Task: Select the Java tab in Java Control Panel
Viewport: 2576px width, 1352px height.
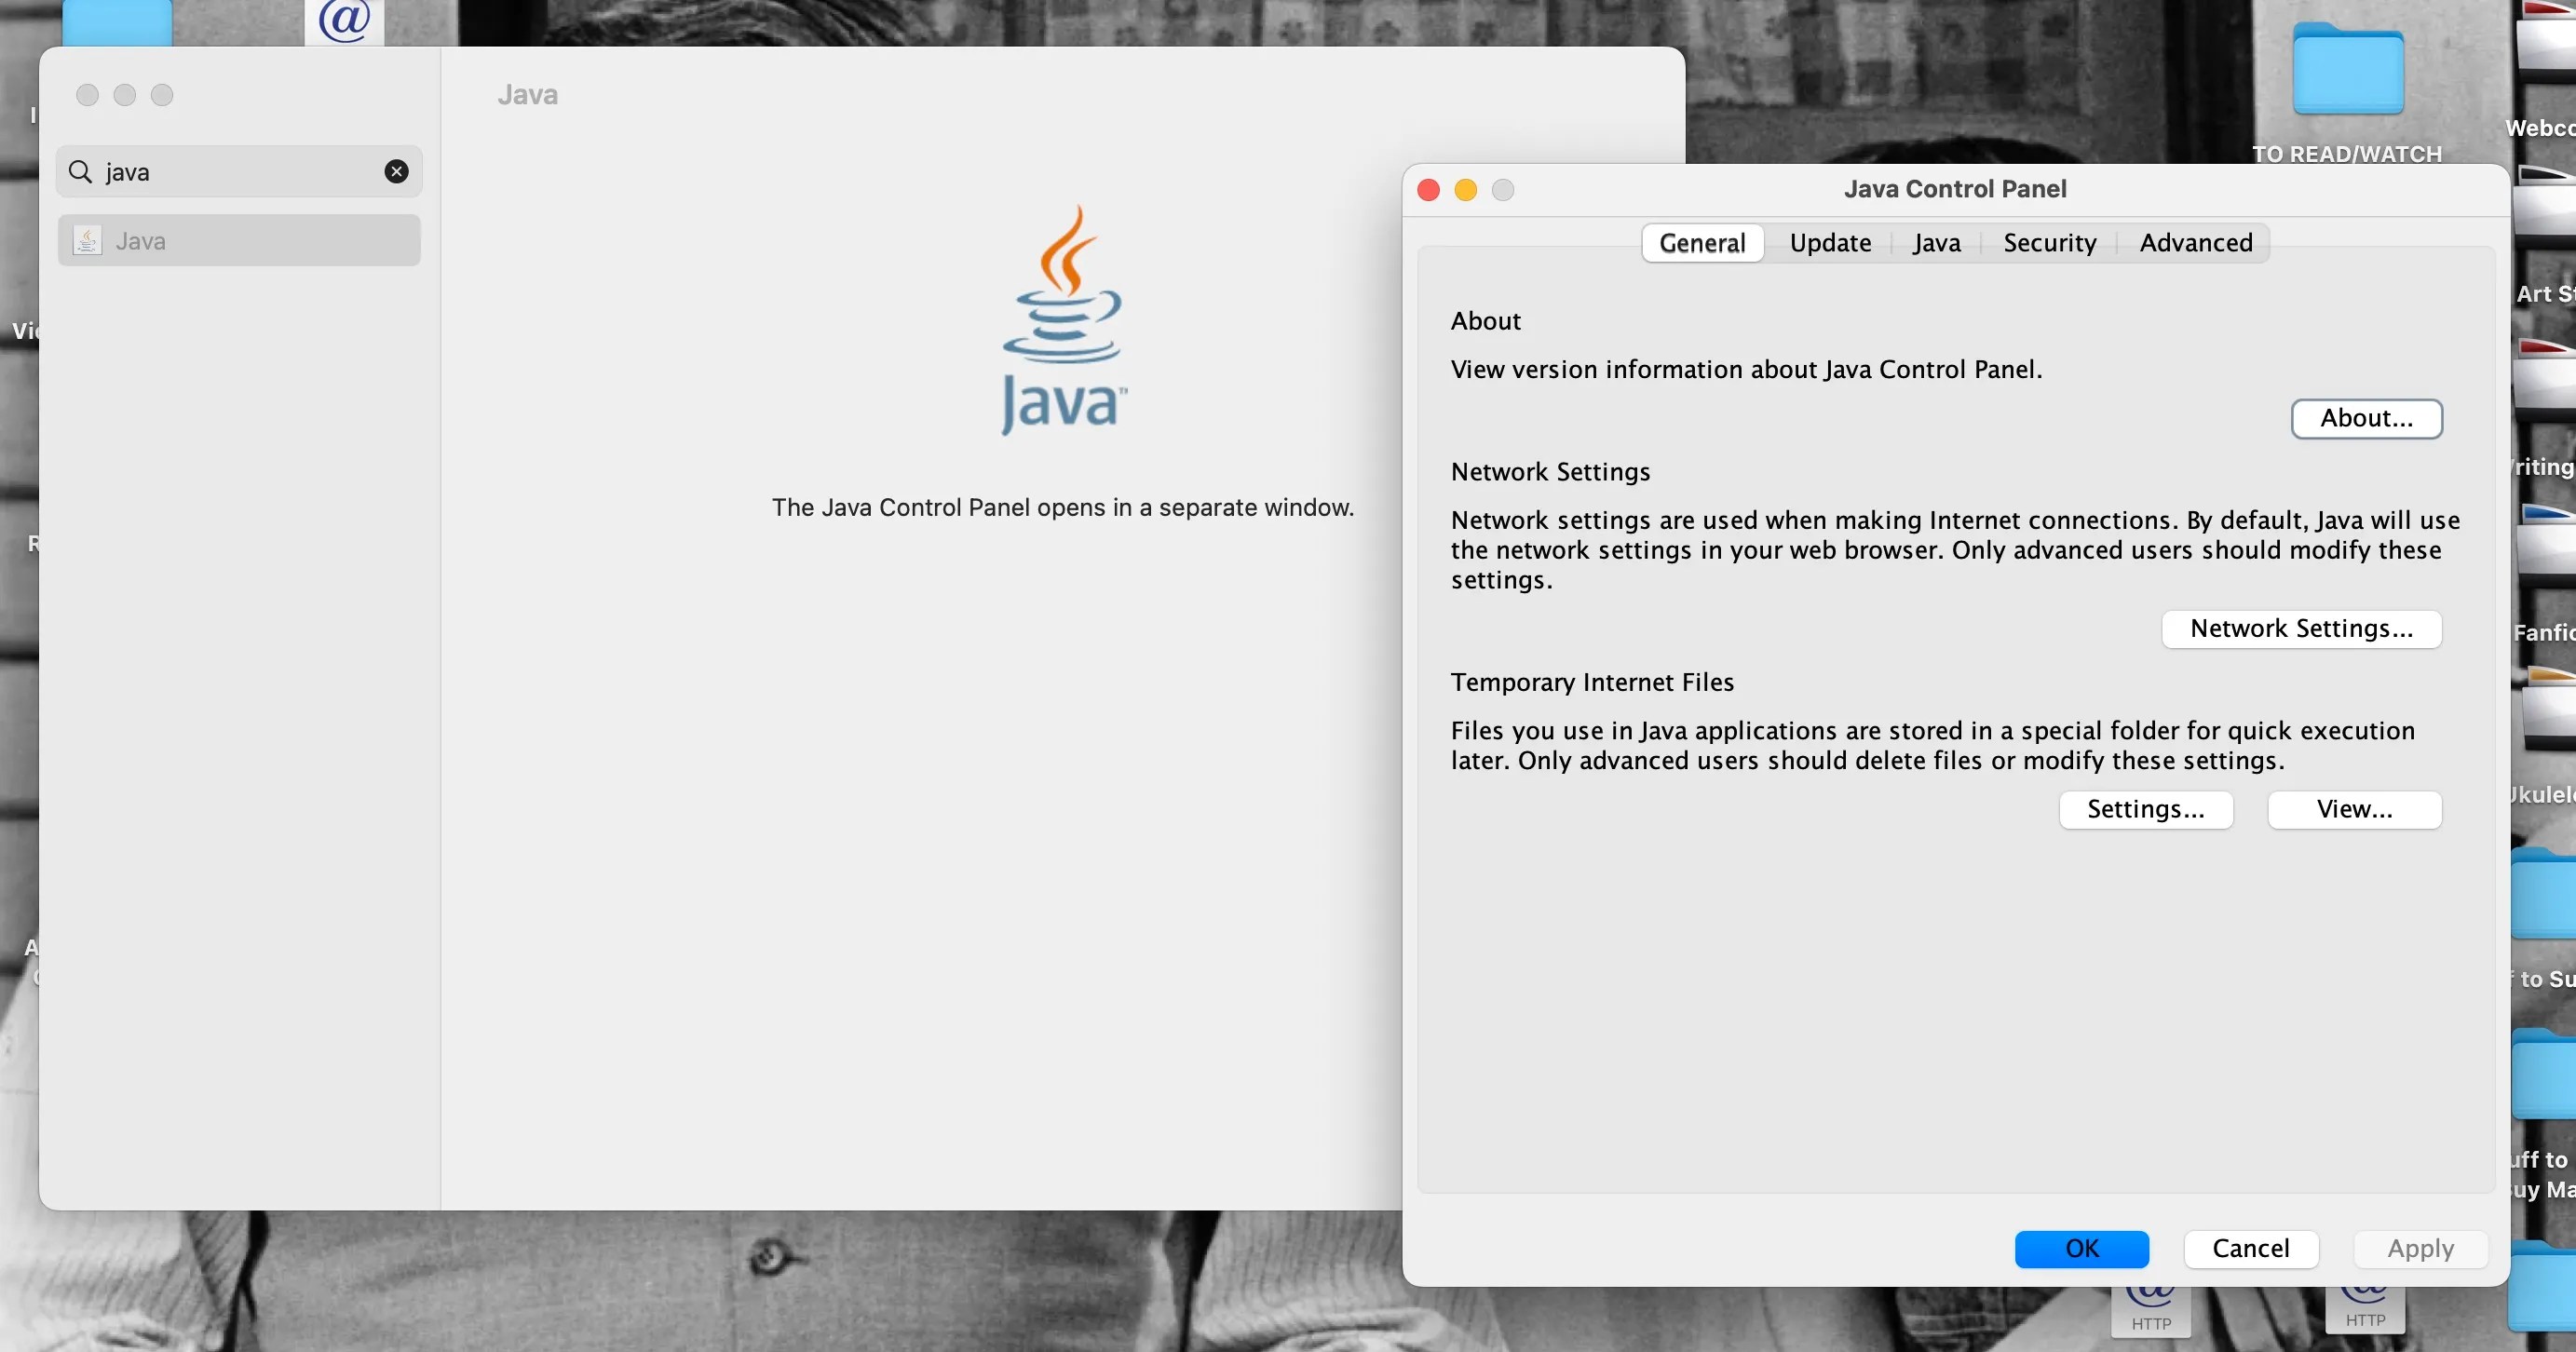Action: 1936,242
